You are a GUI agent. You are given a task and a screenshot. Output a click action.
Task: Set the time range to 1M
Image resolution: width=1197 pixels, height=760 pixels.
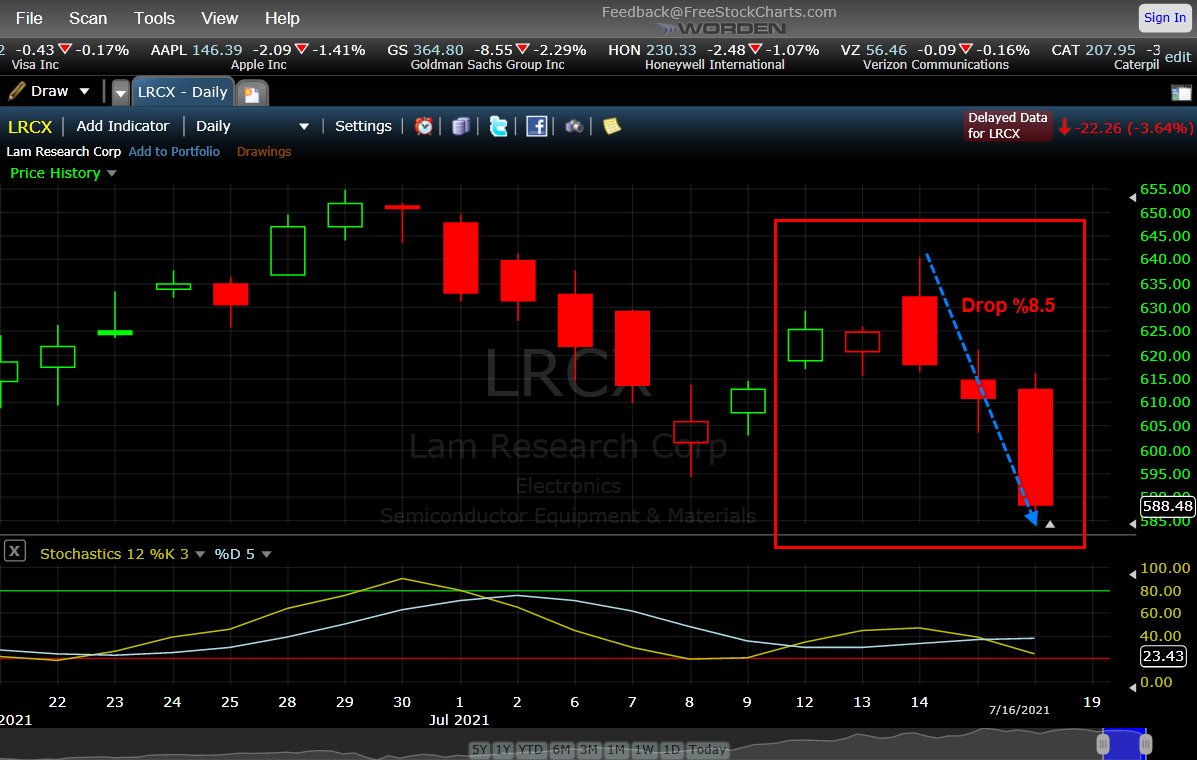[616, 749]
